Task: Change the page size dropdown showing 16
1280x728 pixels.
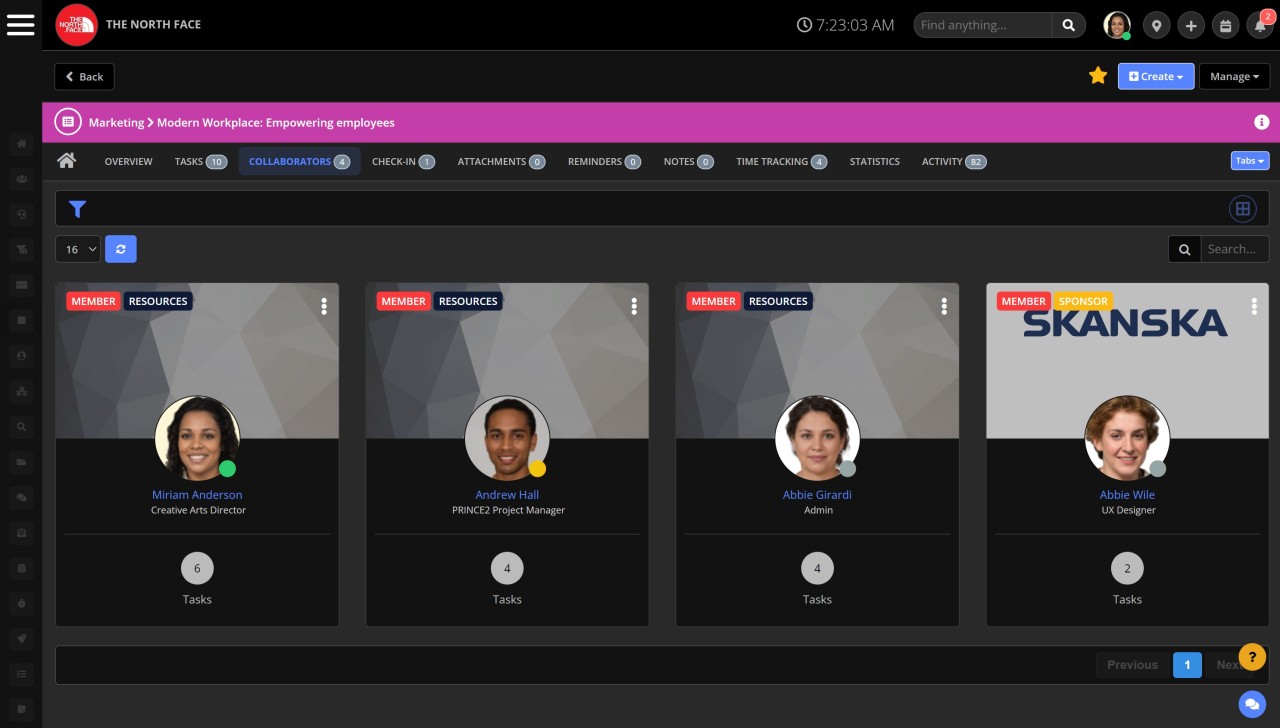Action: point(78,249)
